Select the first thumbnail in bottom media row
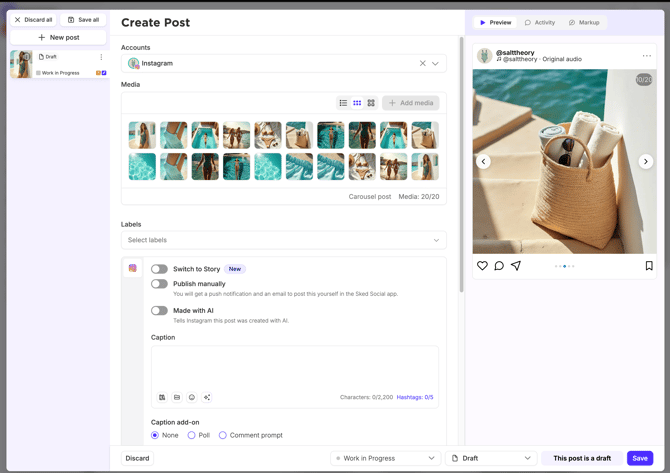The width and height of the screenshot is (670, 473). (x=142, y=167)
